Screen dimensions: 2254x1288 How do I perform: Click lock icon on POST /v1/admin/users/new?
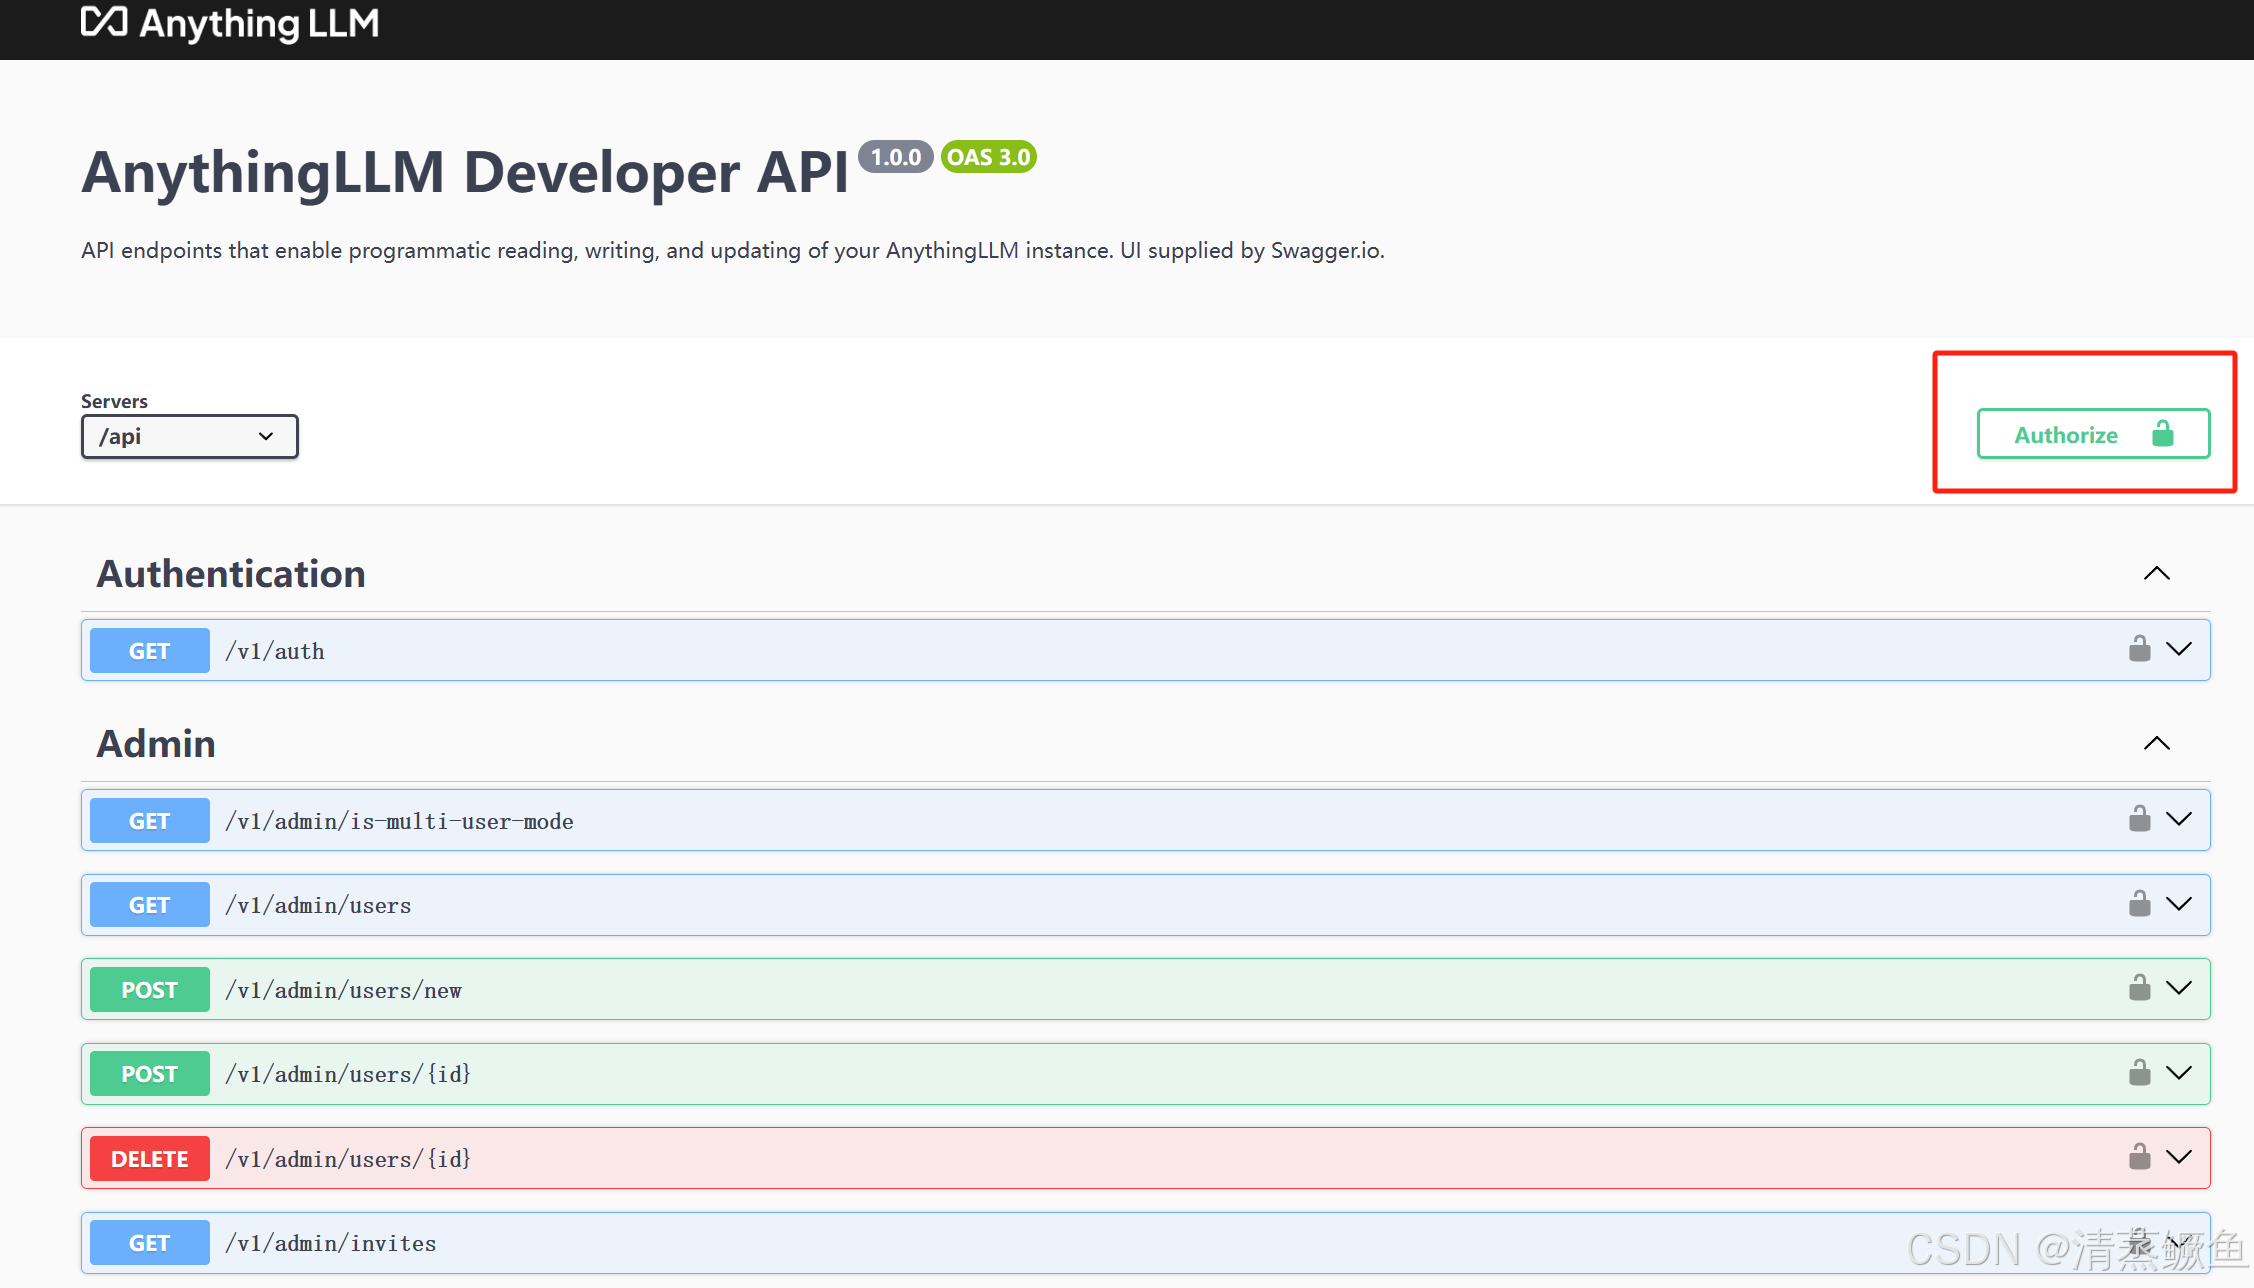[x=2139, y=988]
